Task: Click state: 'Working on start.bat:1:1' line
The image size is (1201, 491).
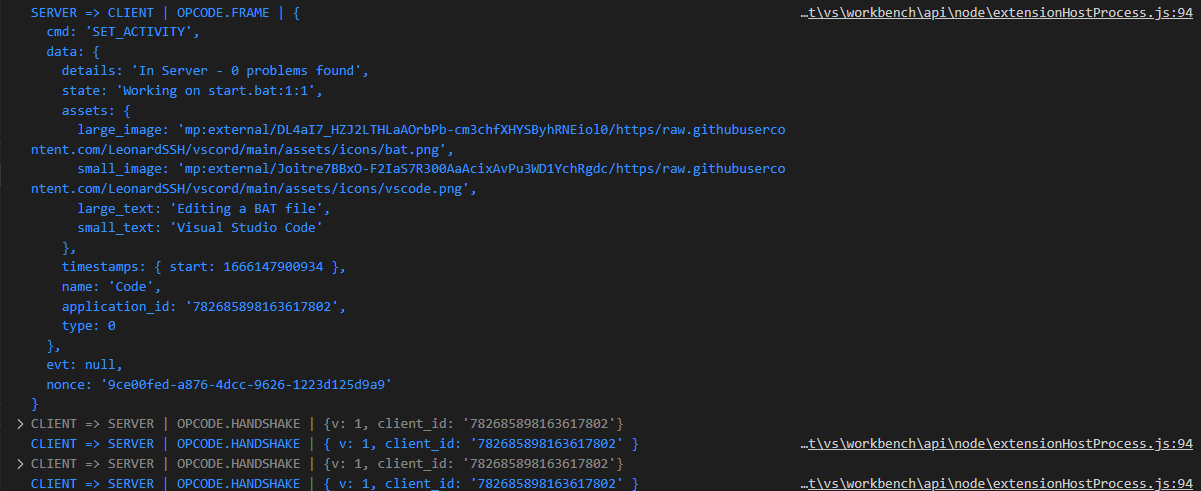Action: [x=192, y=91]
